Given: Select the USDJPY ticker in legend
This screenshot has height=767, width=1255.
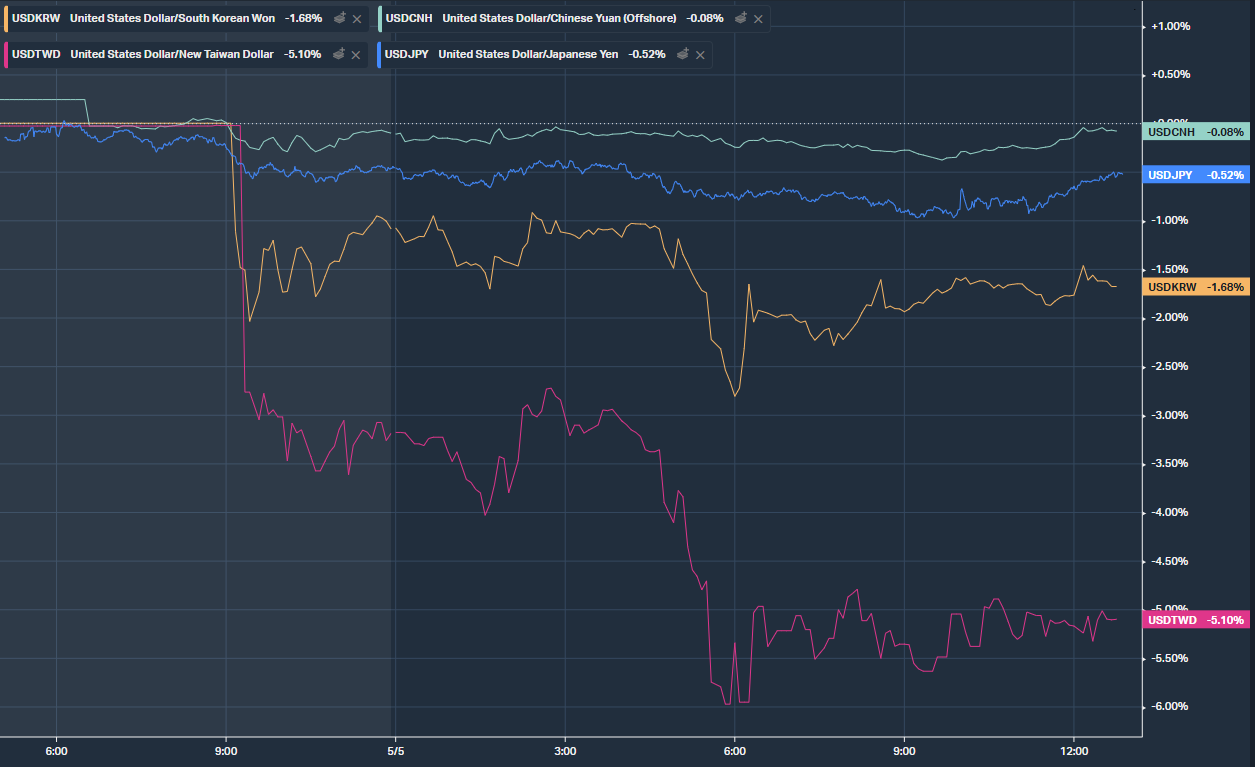Looking at the screenshot, I should click(407, 54).
